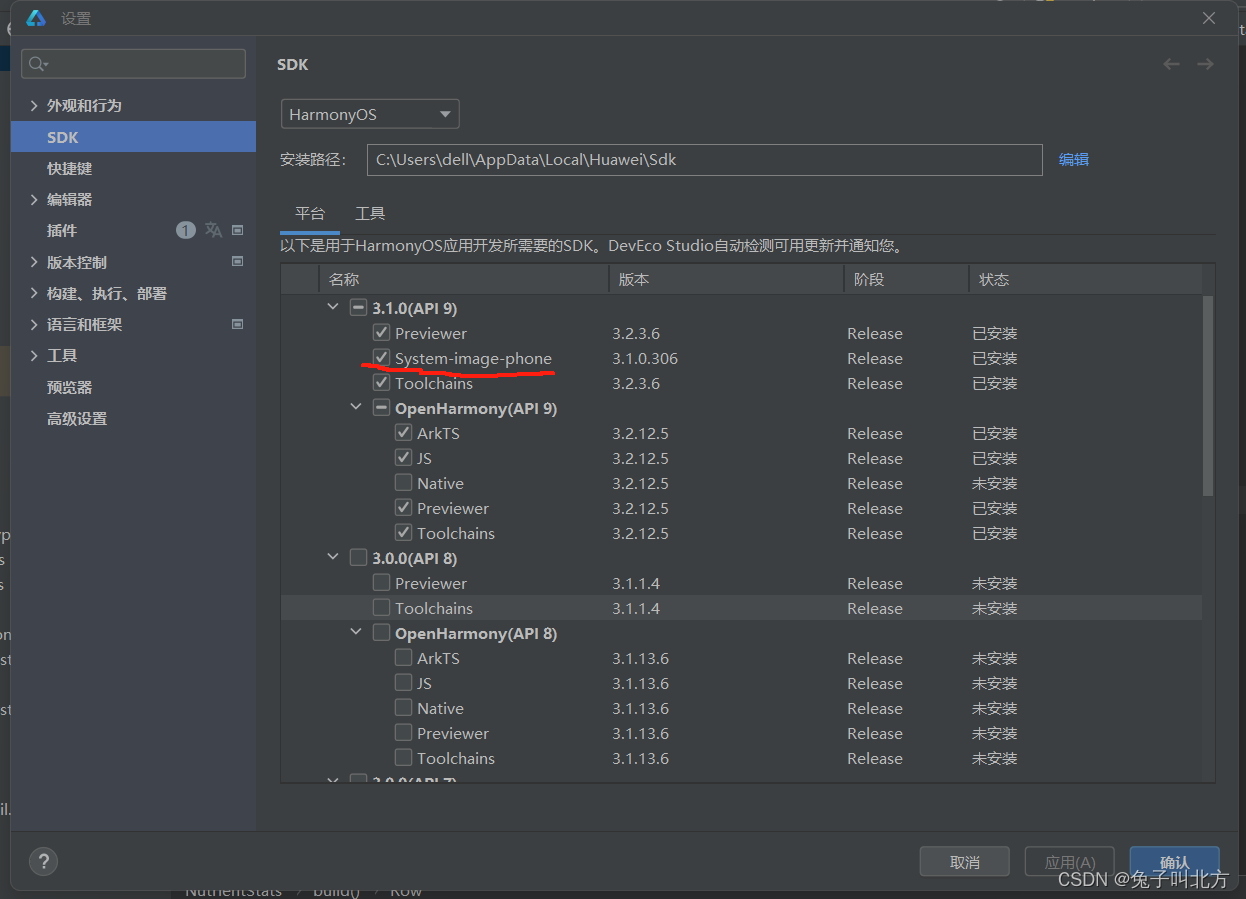Screen dimensions: 1246x899
Task: Click the 安装路径 text field
Action: [x=705, y=159]
